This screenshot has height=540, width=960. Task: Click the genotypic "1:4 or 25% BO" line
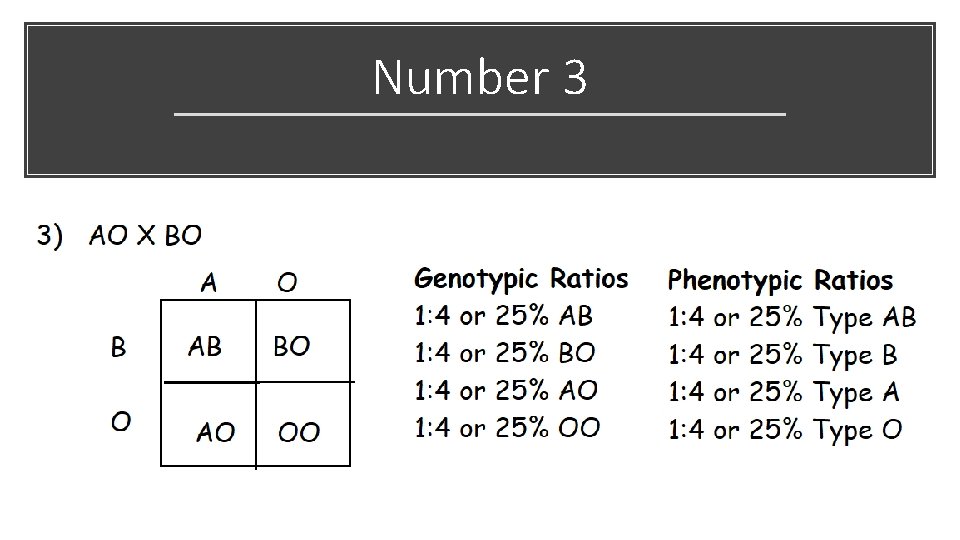point(504,353)
